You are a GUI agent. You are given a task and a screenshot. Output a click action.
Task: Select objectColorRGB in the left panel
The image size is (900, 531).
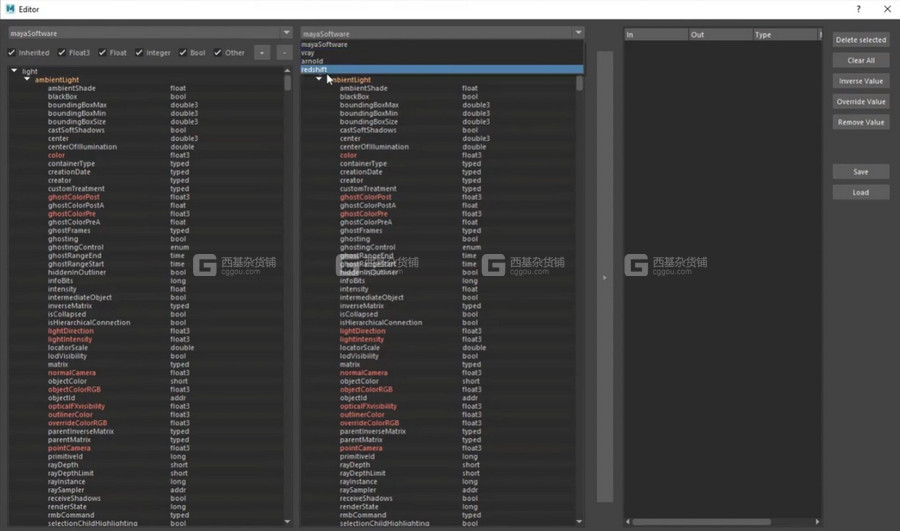[74, 389]
